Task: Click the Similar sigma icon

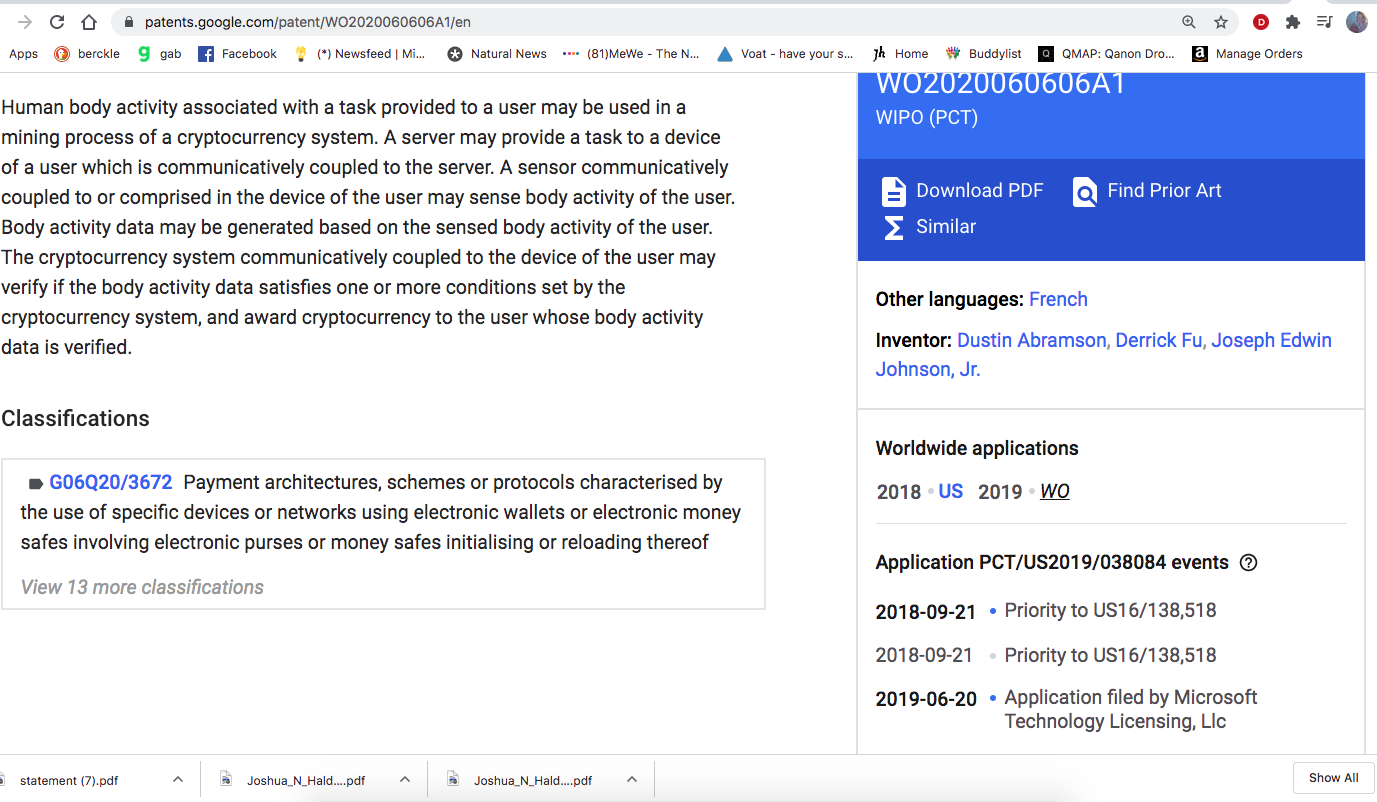Action: coord(893,227)
